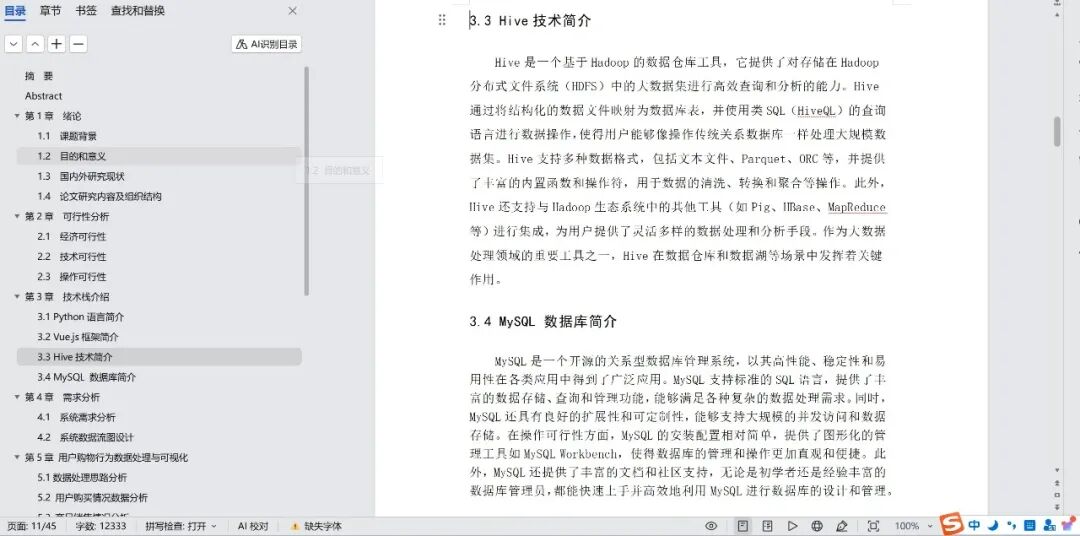Switch to page layout view icon
The width and height of the screenshot is (1080, 536).
point(743,526)
